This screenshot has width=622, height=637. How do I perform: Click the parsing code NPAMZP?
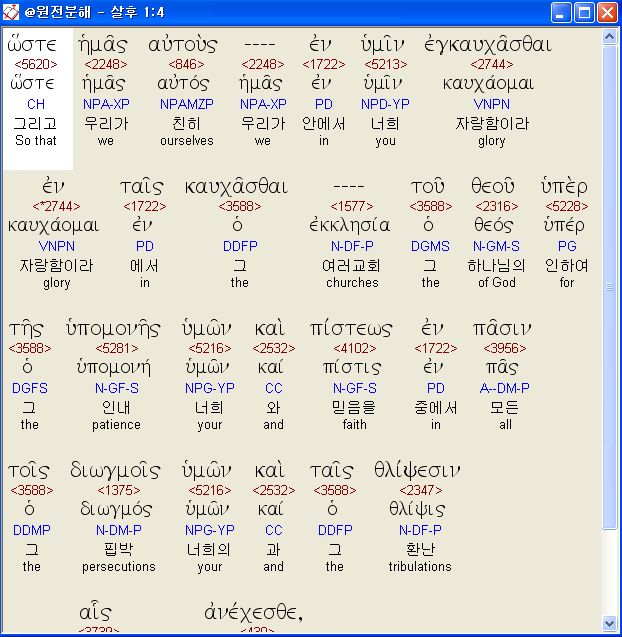pyautogui.click(x=186, y=104)
